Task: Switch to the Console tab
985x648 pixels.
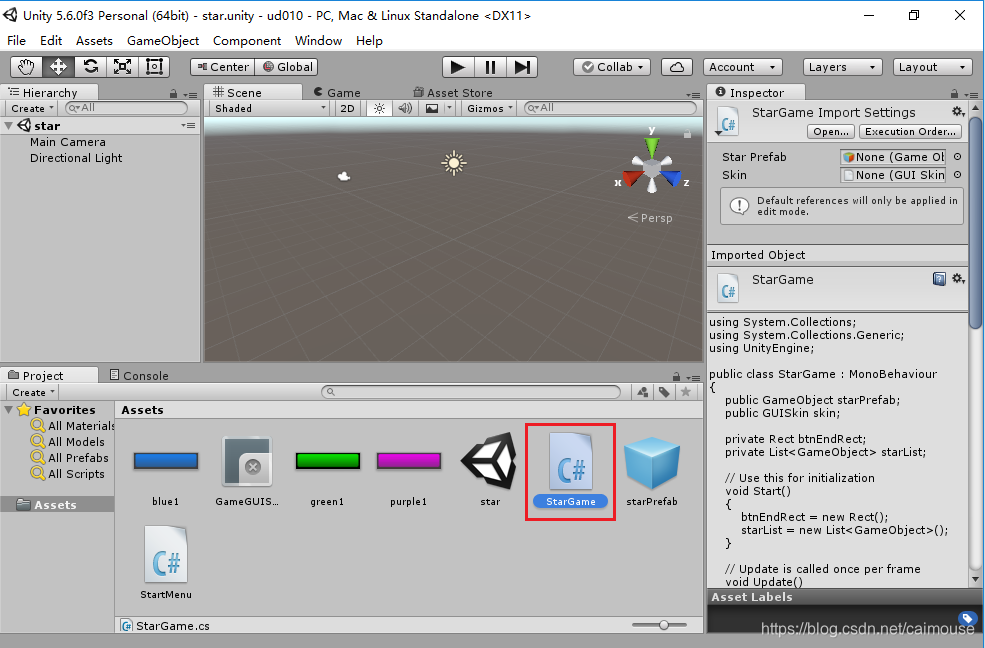Action: pyautogui.click(x=139, y=375)
